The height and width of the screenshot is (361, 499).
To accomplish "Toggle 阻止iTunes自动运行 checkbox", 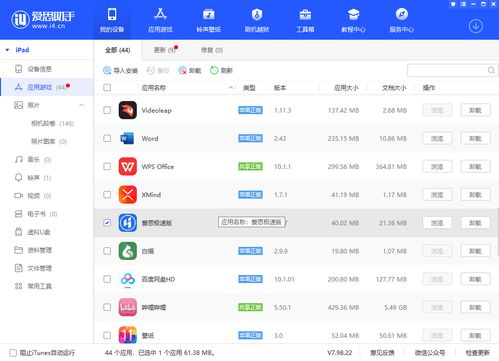I will coord(13,353).
